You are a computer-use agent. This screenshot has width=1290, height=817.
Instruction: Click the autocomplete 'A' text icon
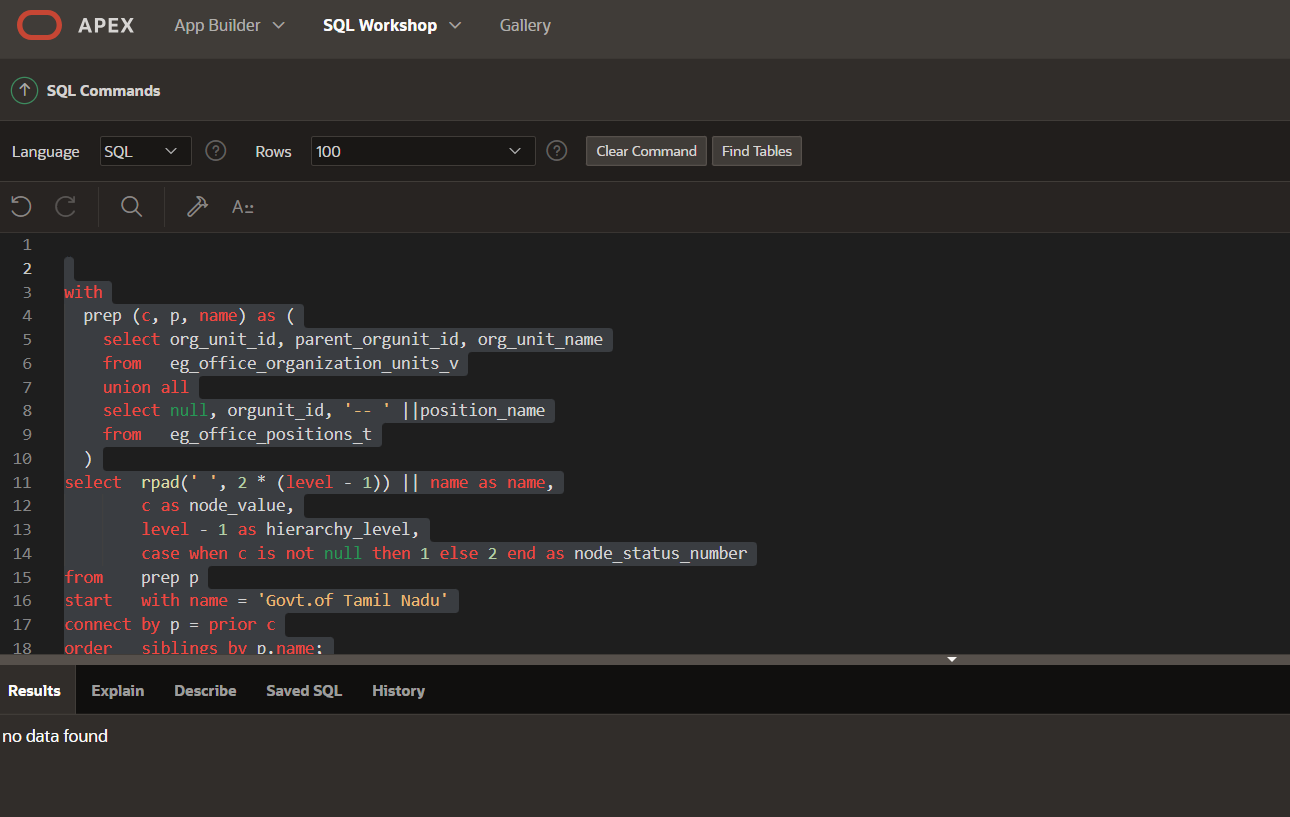click(x=242, y=207)
